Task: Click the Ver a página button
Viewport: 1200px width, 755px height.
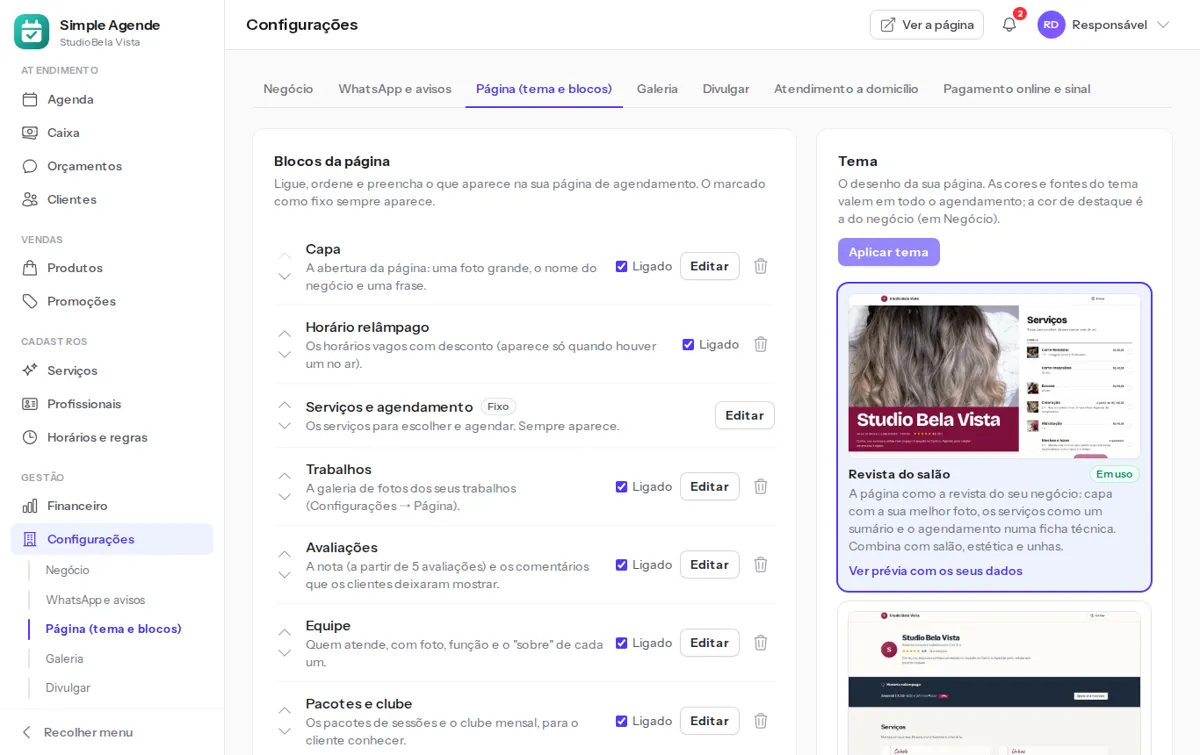Action: click(x=927, y=25)
